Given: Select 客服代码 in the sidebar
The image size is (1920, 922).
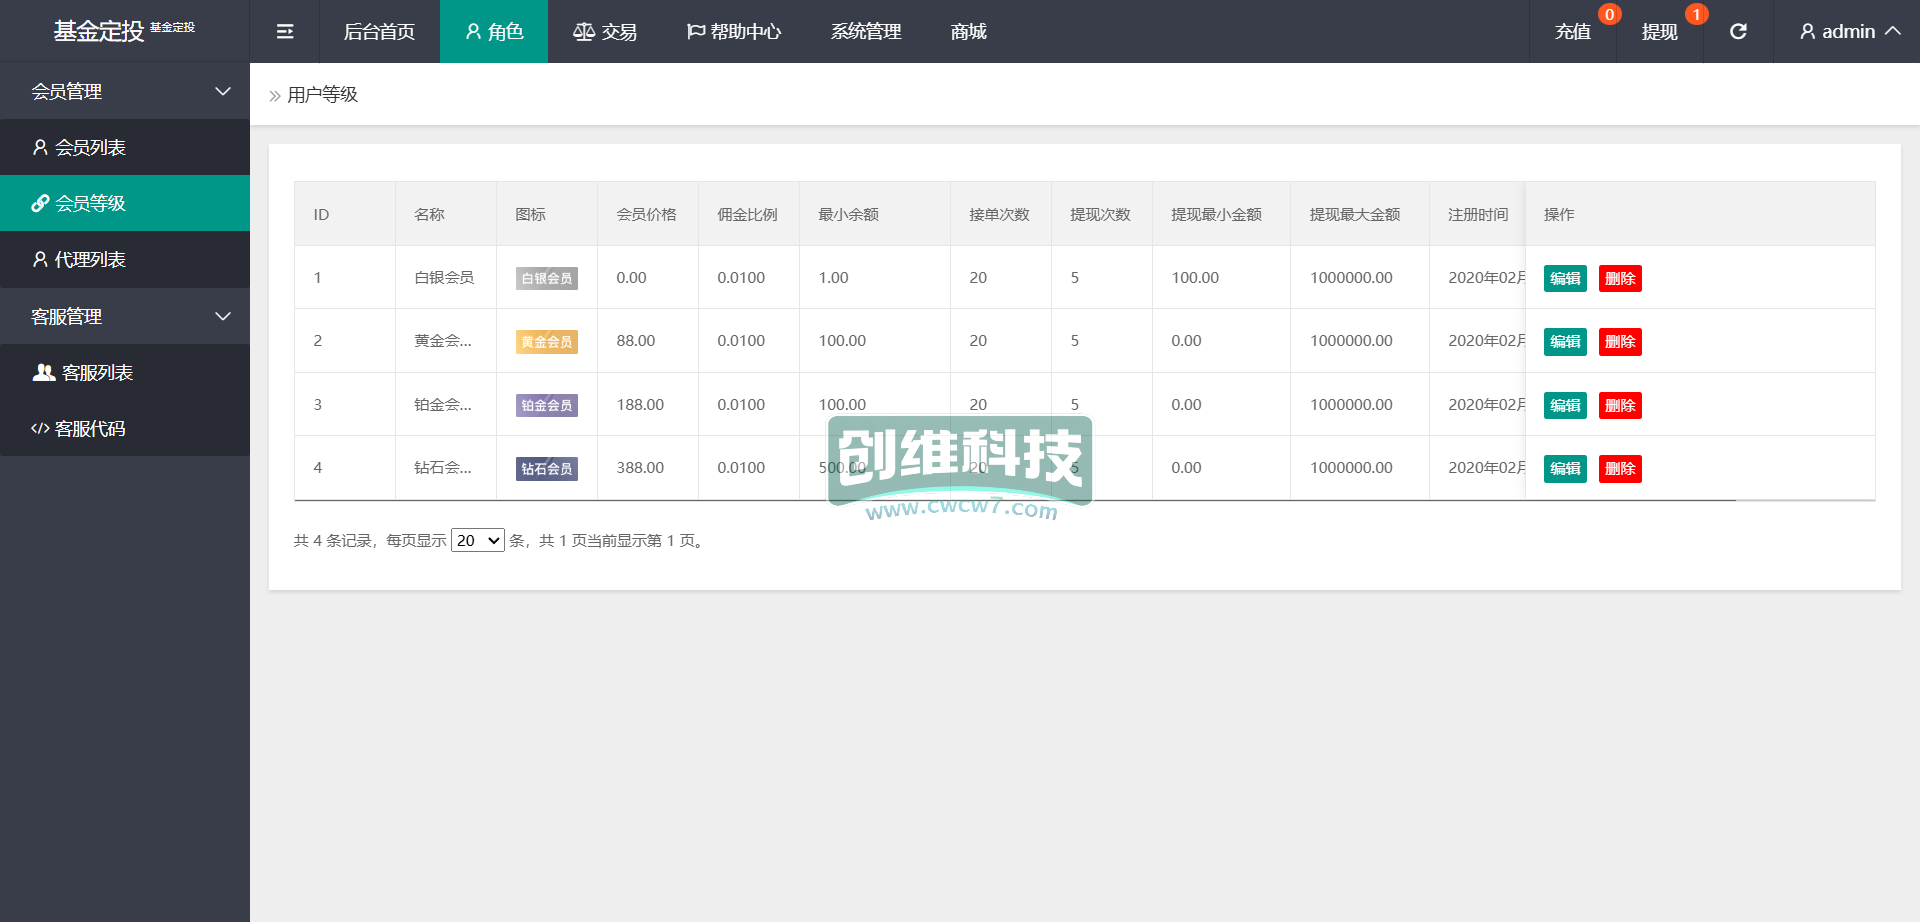Looking at the screenshot, I should click(x=90, y=429).
